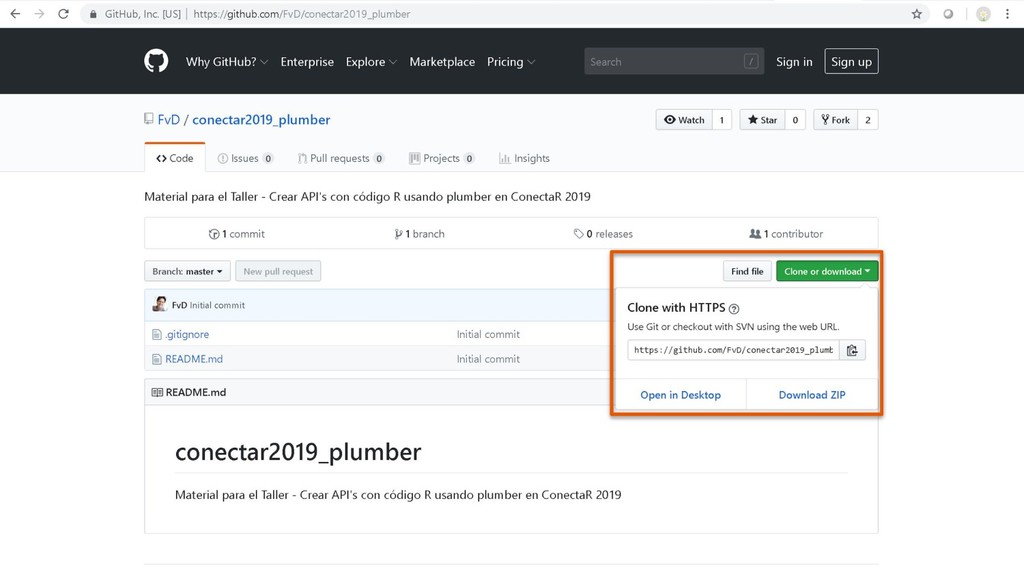Click Open in Desktop link

(x=680, y=394)
